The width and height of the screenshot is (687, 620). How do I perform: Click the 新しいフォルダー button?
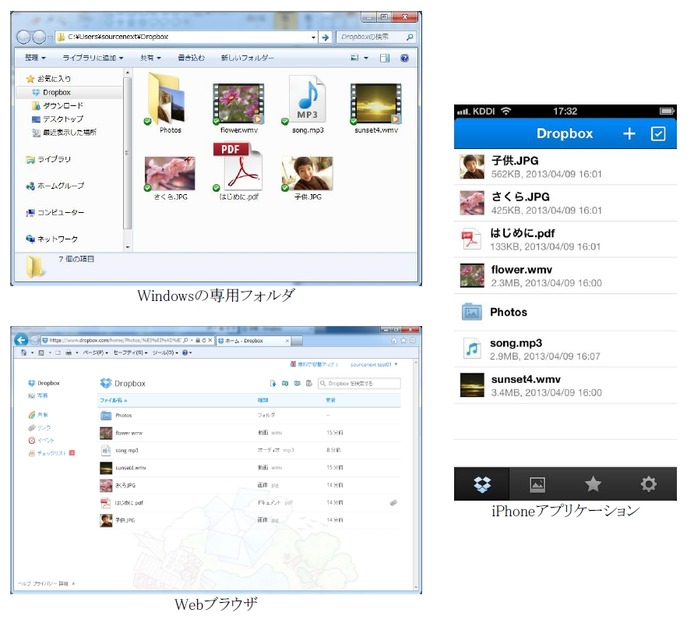[x=247, y=58]
